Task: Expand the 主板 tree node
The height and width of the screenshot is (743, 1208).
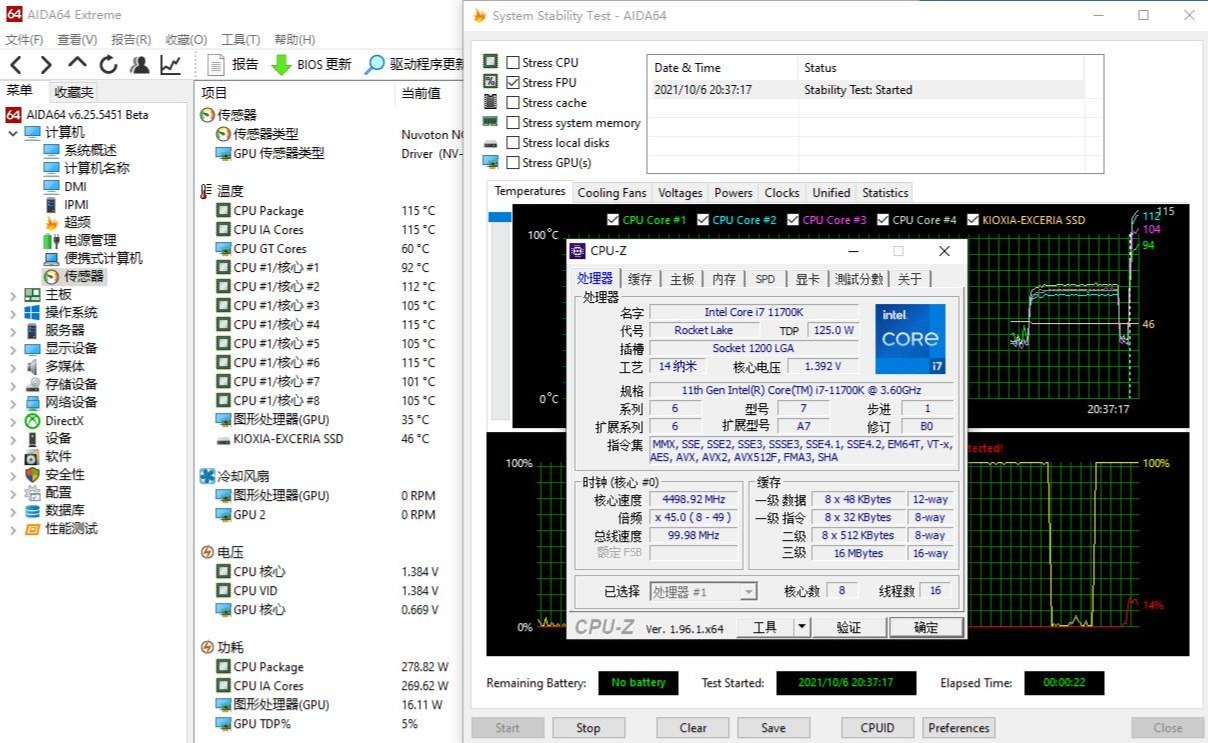Action: tap(13, 294)
